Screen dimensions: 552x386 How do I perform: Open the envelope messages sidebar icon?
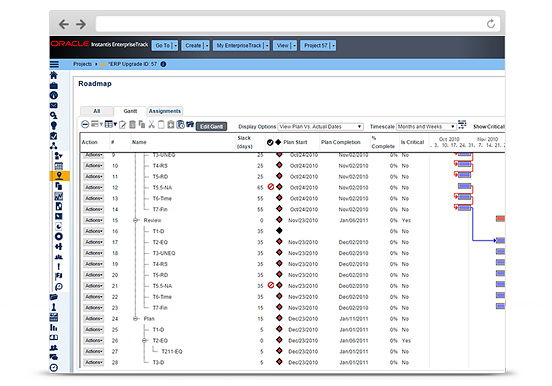tap(54, 105)
